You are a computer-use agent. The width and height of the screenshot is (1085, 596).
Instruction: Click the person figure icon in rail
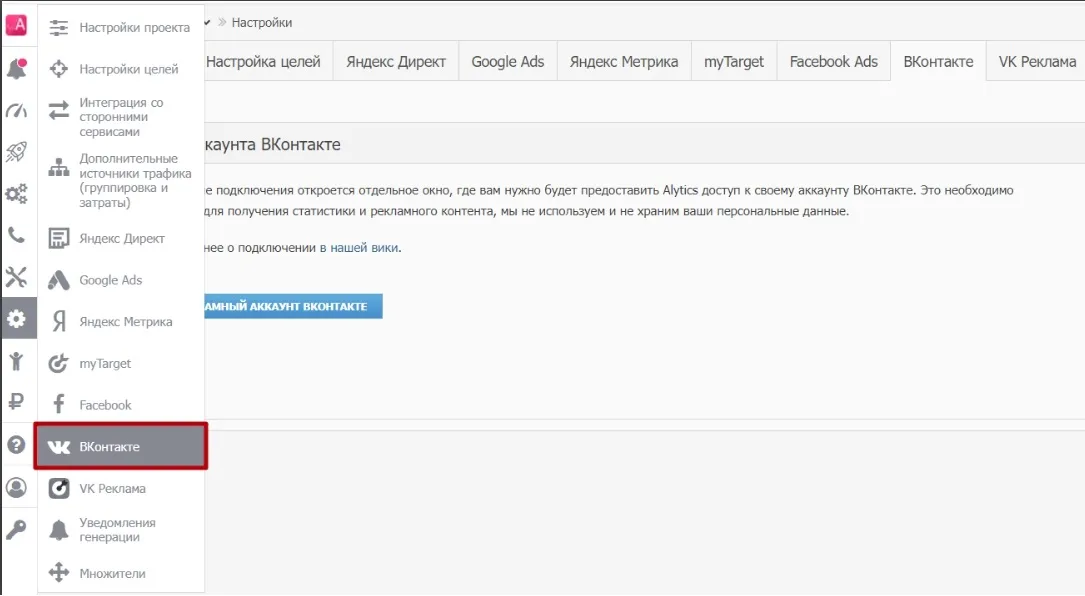point(17,361)
